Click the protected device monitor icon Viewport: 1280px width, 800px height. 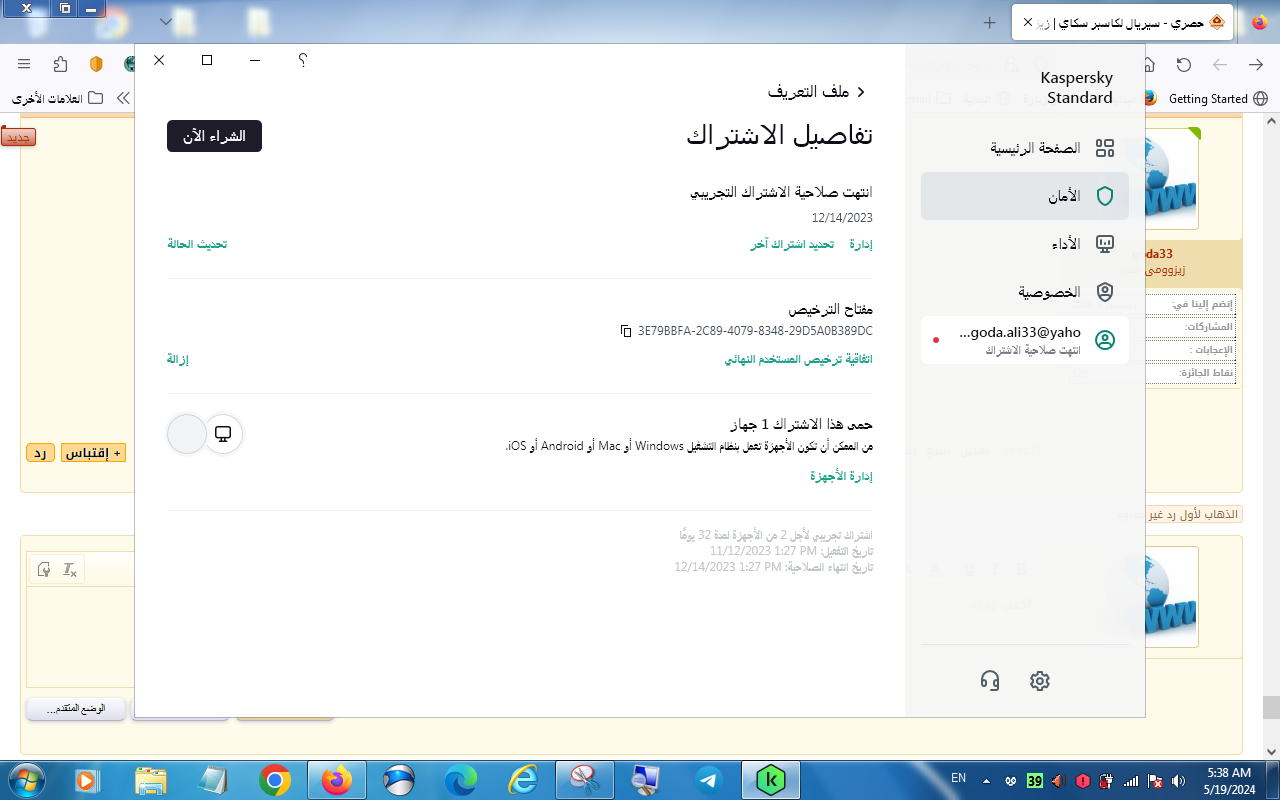[223, 434]
